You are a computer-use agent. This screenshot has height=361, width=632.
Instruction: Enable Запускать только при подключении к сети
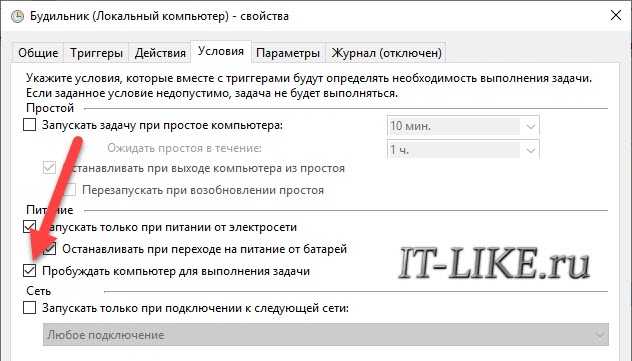pyautogui.click(x=29, y=308)
